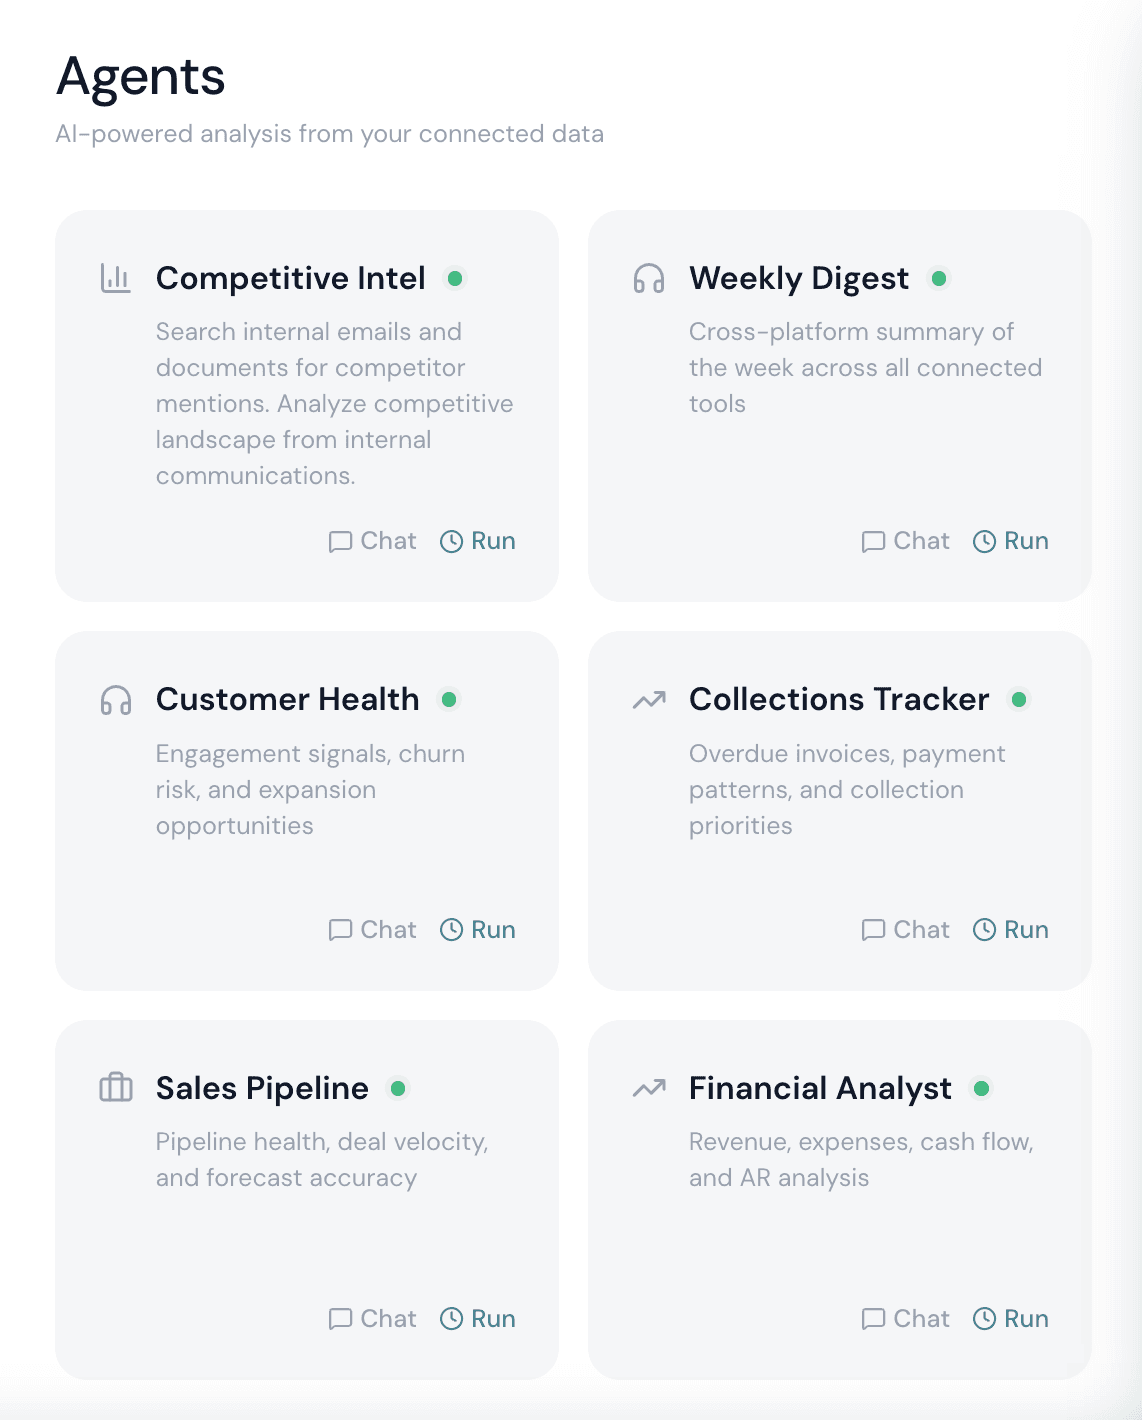Run the Sales Pipeline agent
The height and width of the screenshot is (1420, 1142).
tap(478, 1319)
